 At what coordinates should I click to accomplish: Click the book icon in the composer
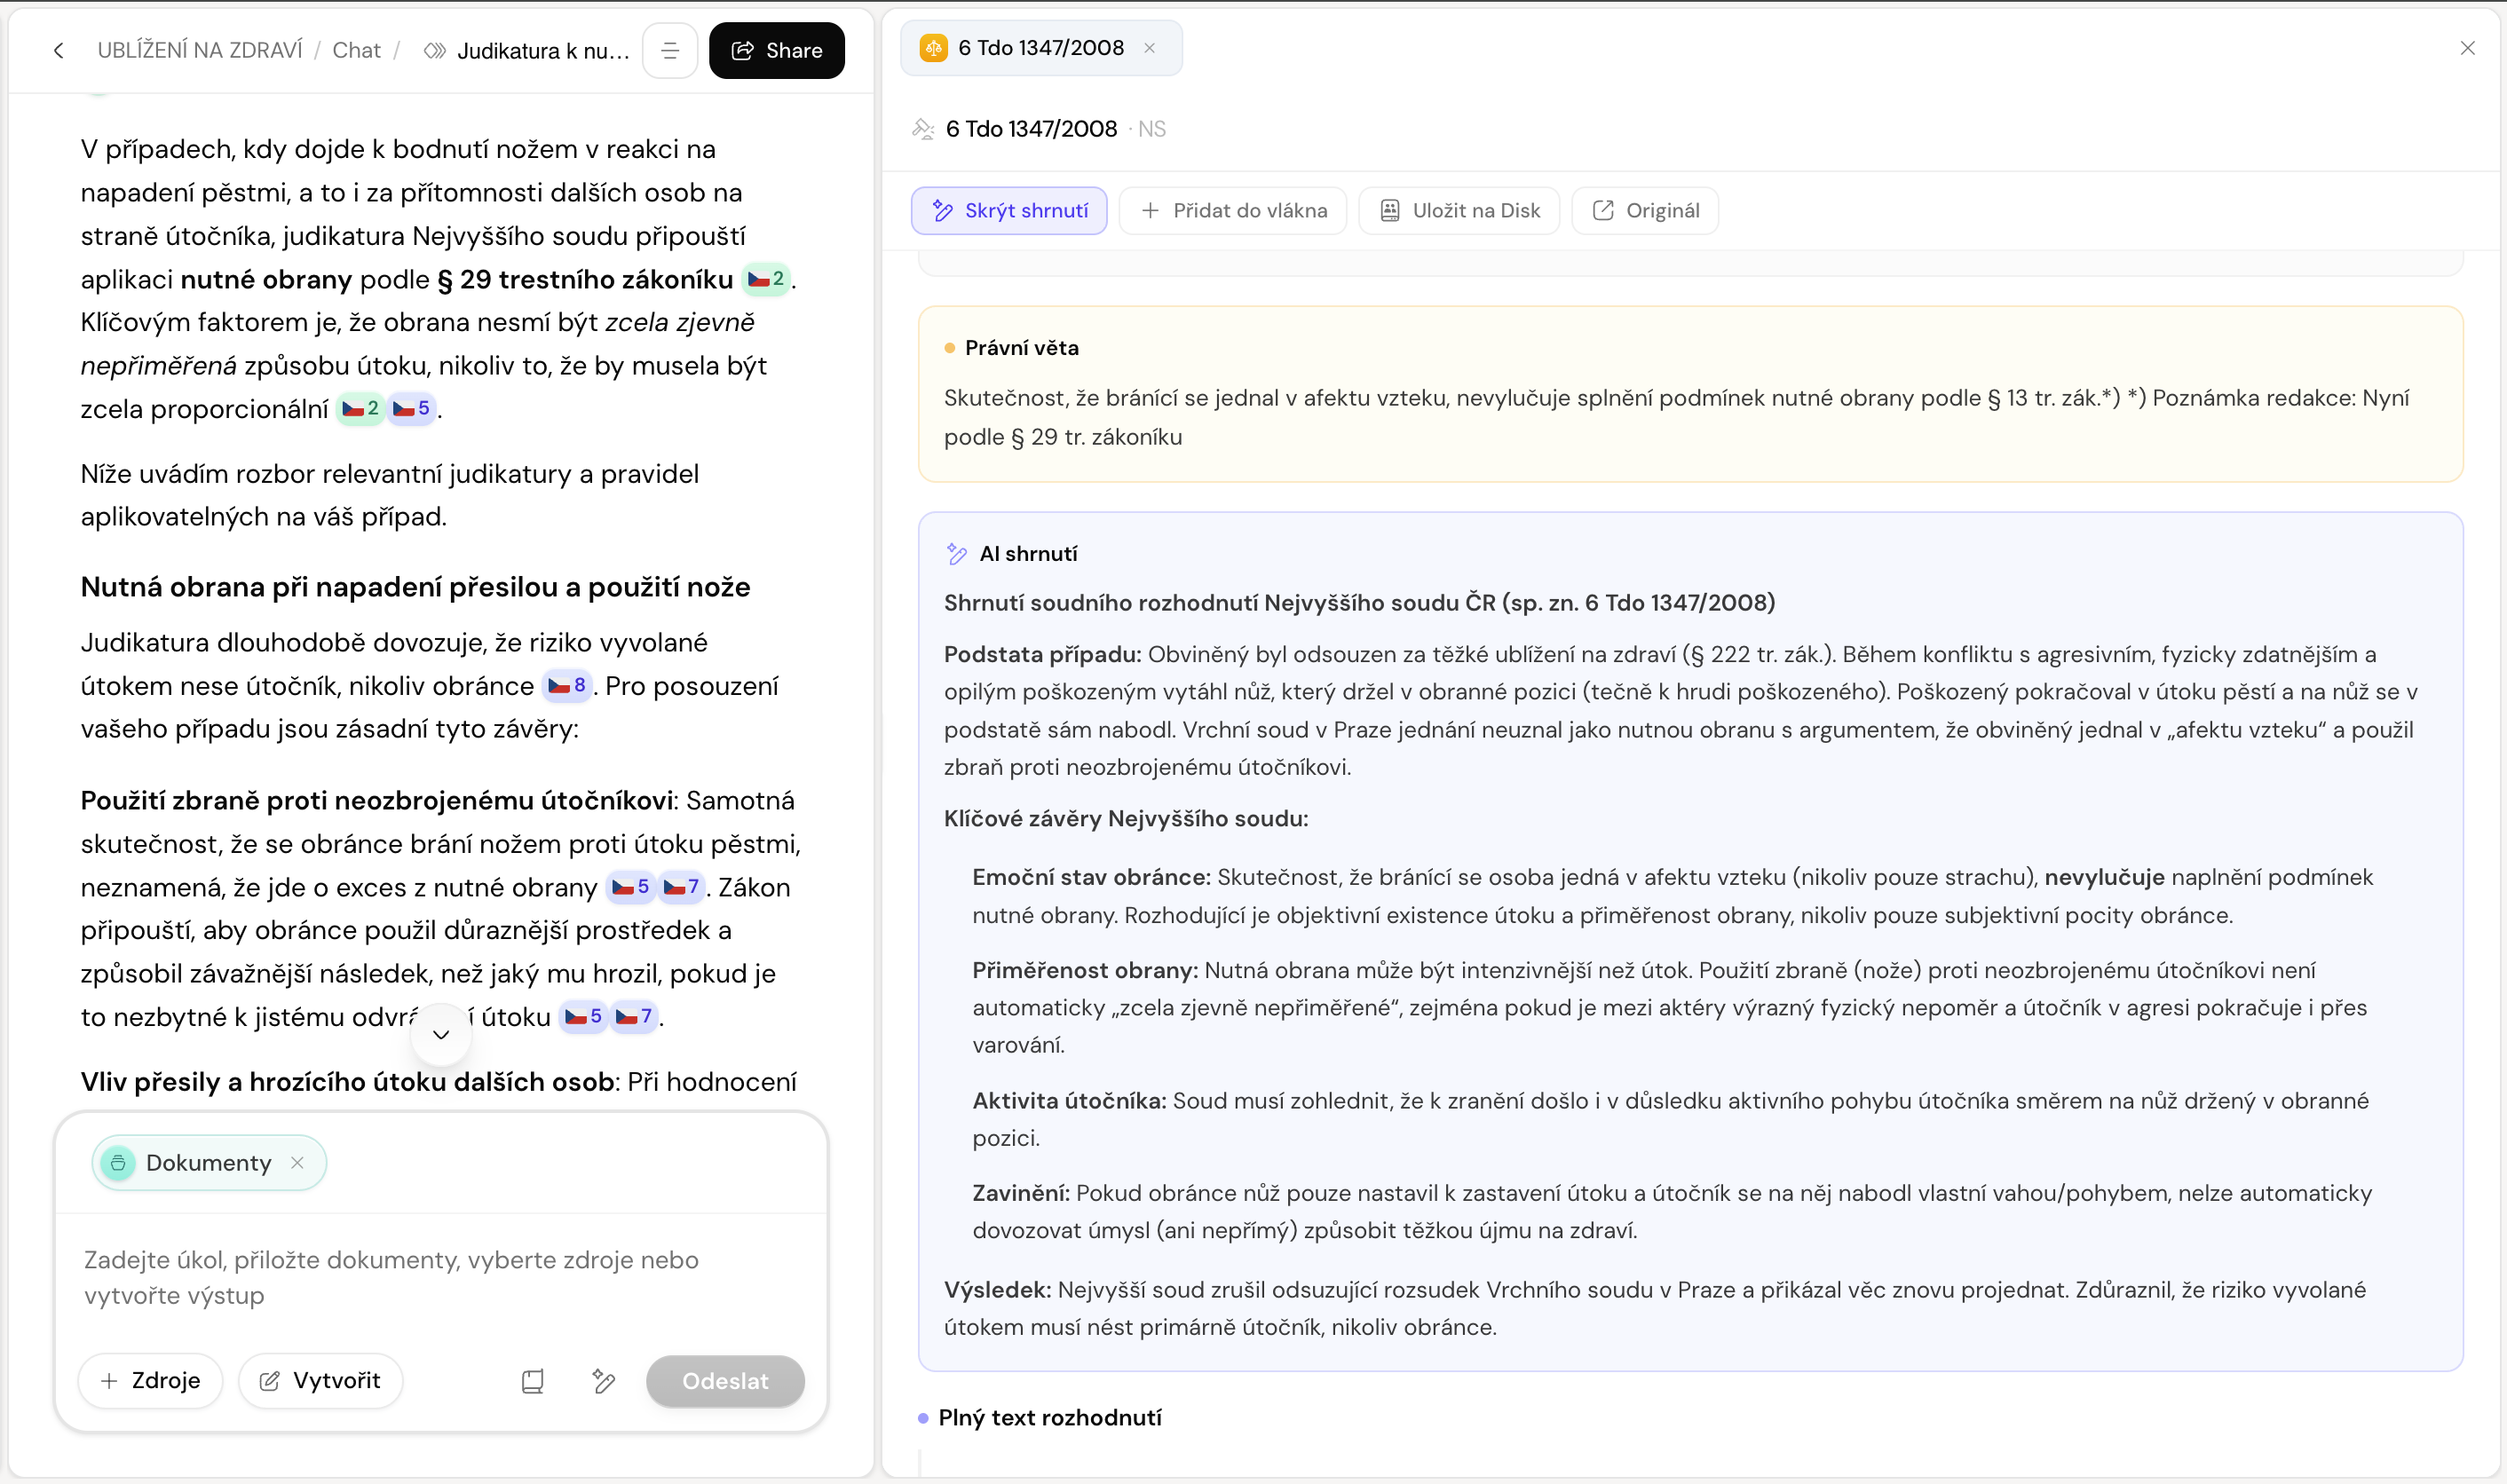click(x=533, y=1381)
